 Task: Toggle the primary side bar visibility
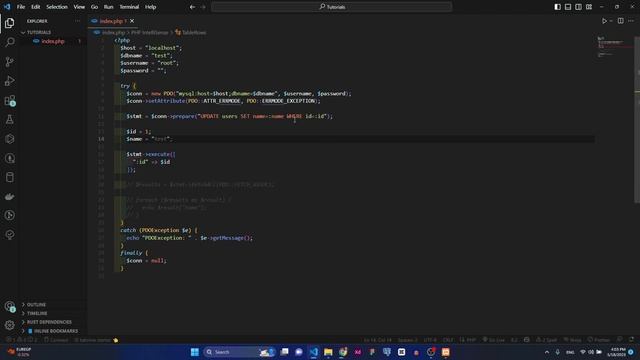(x=558, y=7)
